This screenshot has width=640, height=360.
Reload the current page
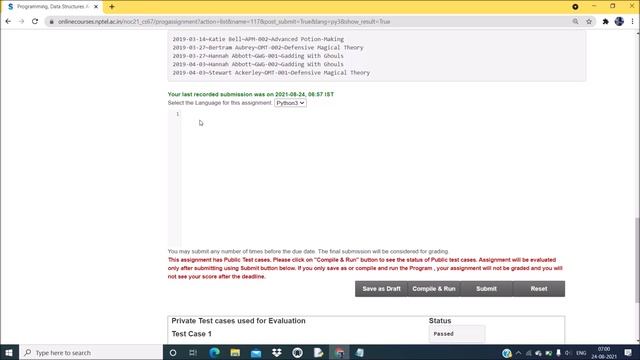click(35, 22)
